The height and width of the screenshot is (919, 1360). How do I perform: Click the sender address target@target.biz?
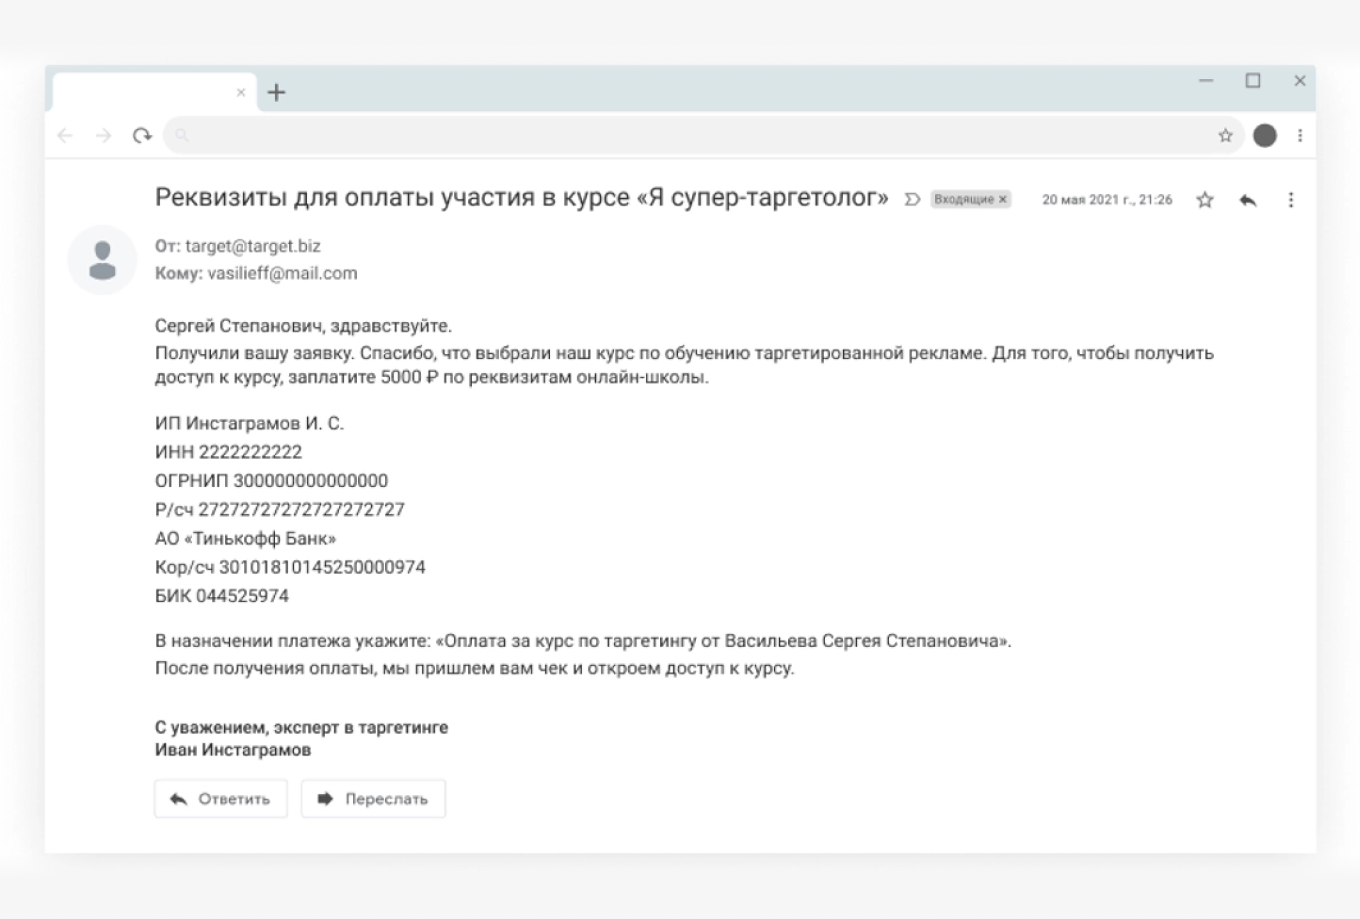254,244
